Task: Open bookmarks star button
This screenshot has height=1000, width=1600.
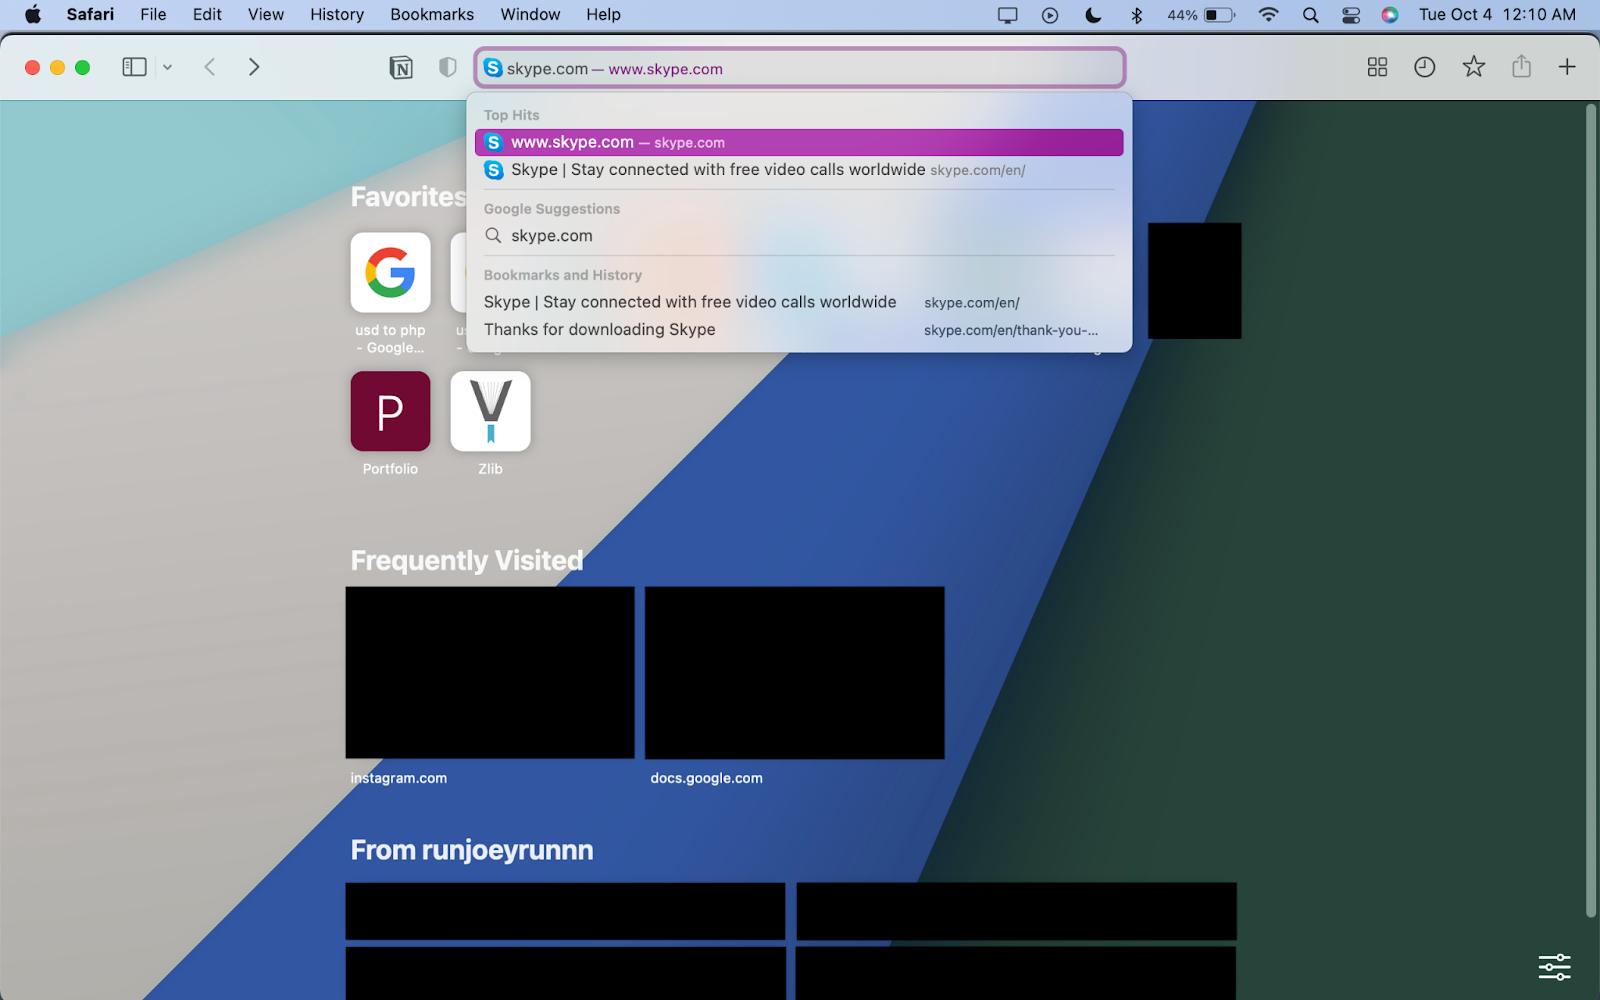Action: (1473, 67)
